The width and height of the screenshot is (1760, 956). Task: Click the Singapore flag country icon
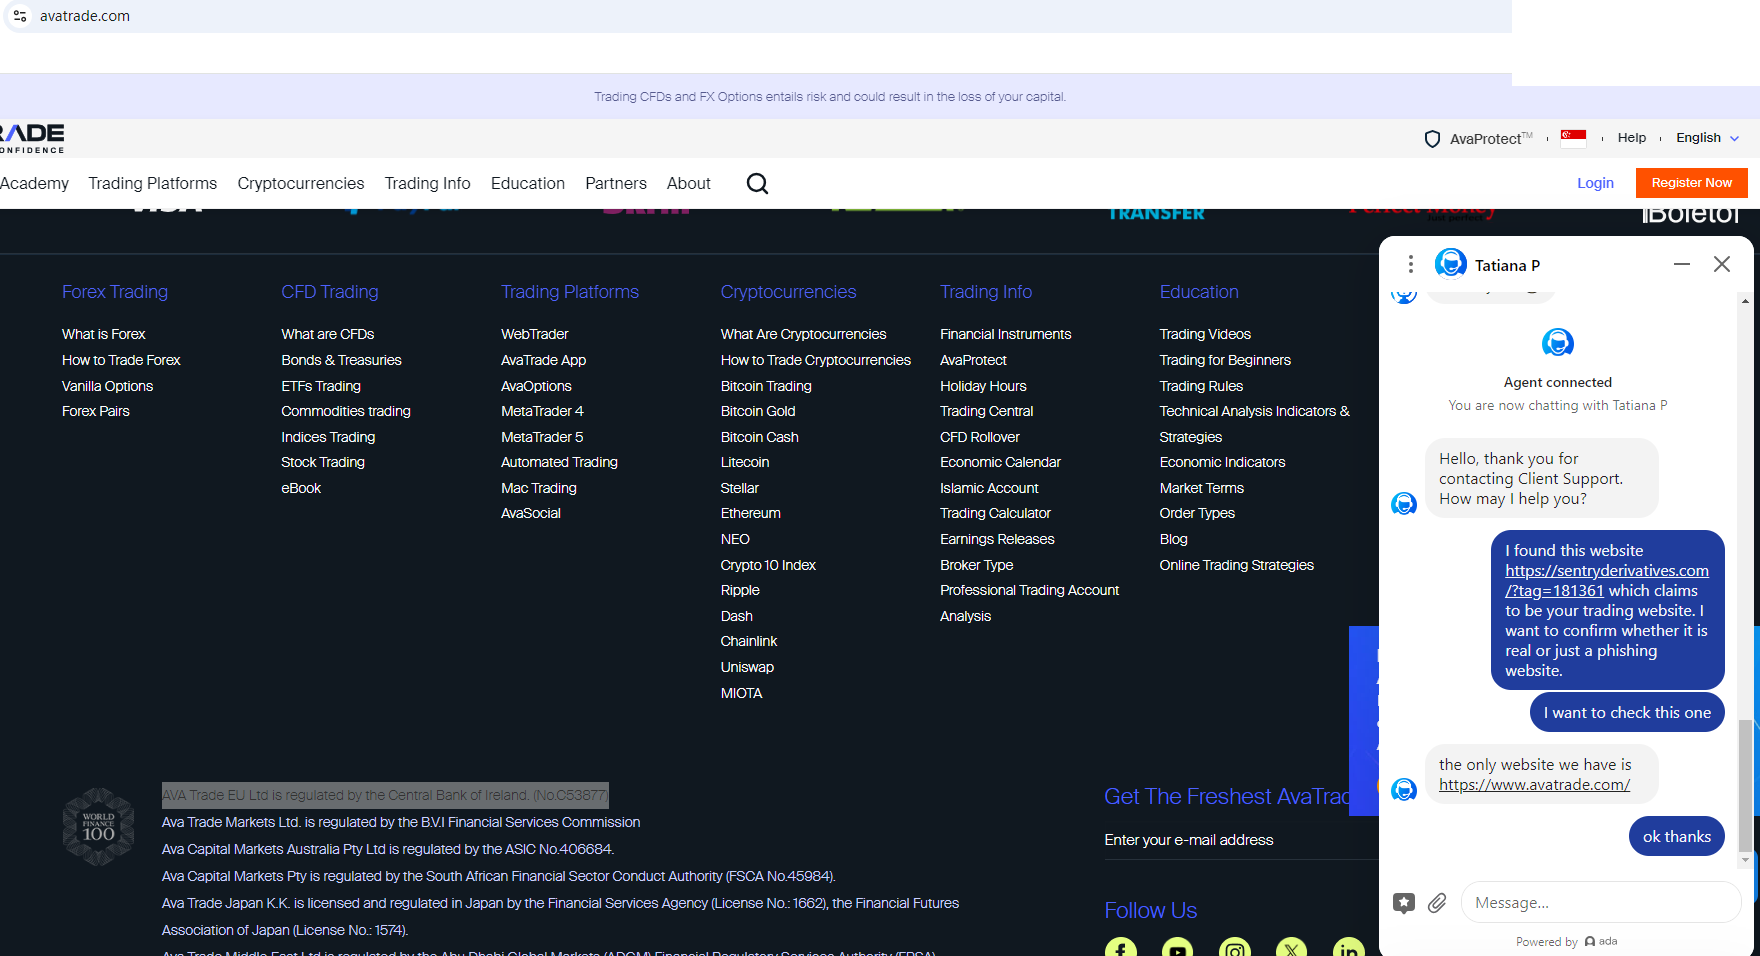(1573, 138)
